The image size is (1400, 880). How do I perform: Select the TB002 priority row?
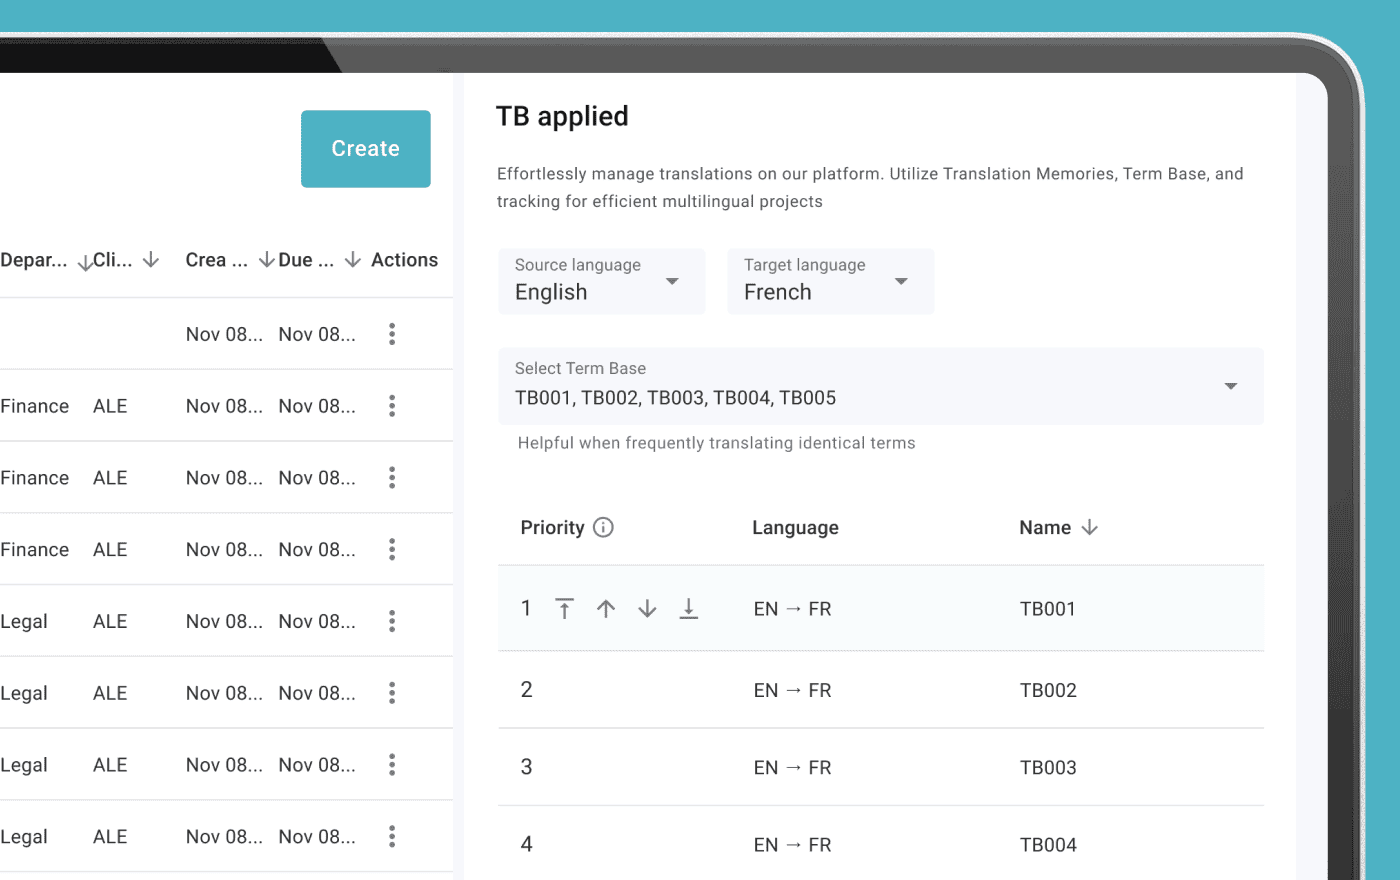pos(880,690)
